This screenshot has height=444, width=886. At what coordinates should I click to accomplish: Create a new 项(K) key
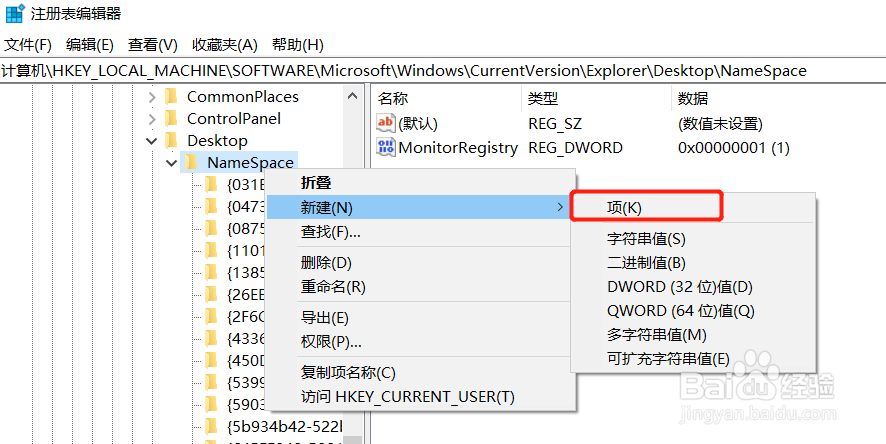tap(646, 207)
